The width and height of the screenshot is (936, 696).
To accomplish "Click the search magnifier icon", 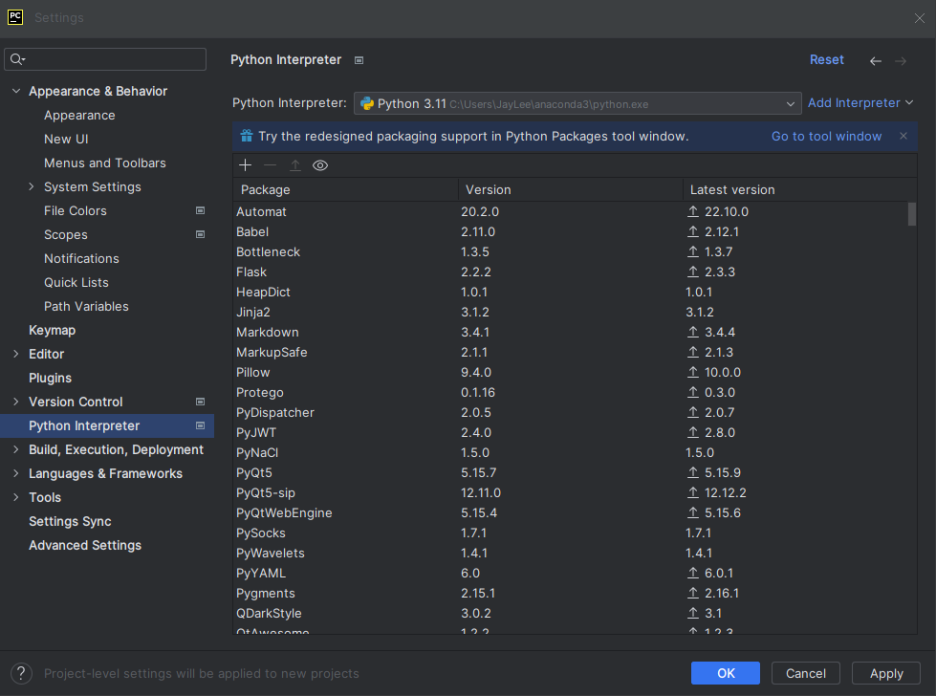I will pyautogui.click(x=17, y=59).
